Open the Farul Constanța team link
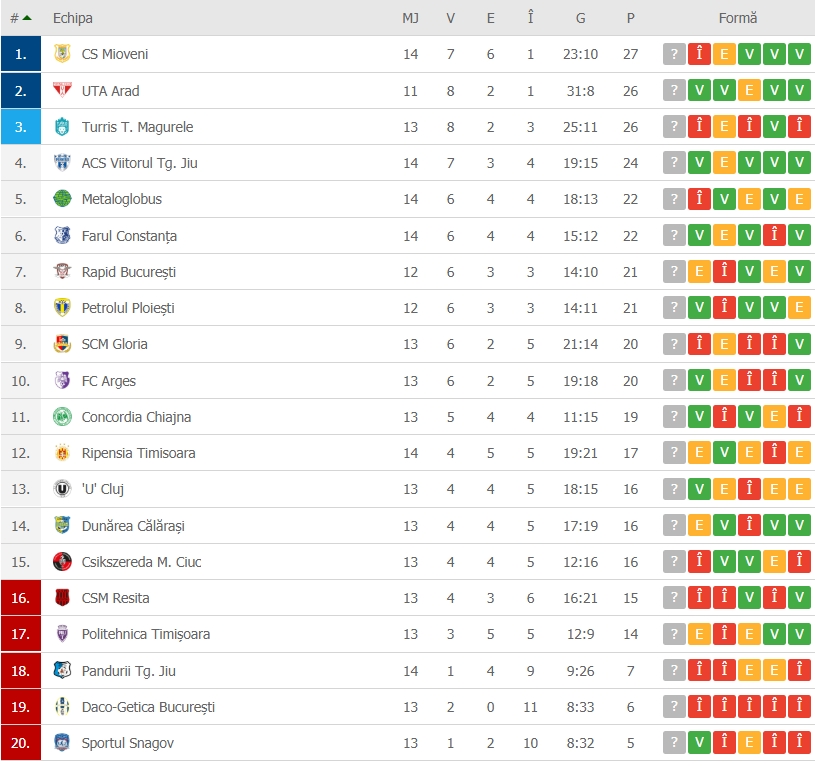This screenshot has width=815, height=766. click(129, 236)
